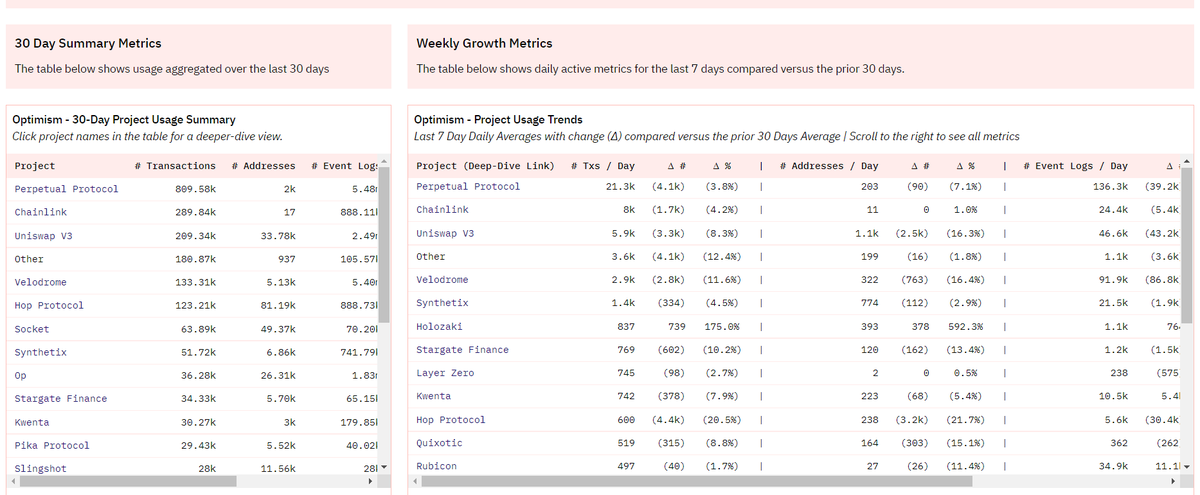Select the '30 Day Summary Metrics' heading
The width and height of the screenshot is (1200, 495).
point(88,43)
